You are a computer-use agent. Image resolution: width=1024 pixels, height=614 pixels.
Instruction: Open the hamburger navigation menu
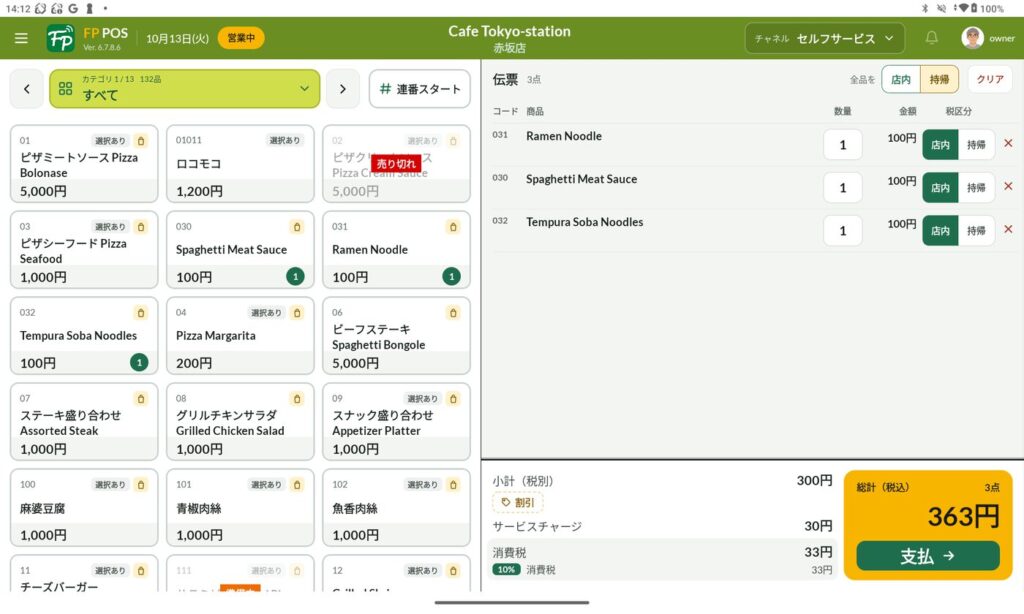21,38
